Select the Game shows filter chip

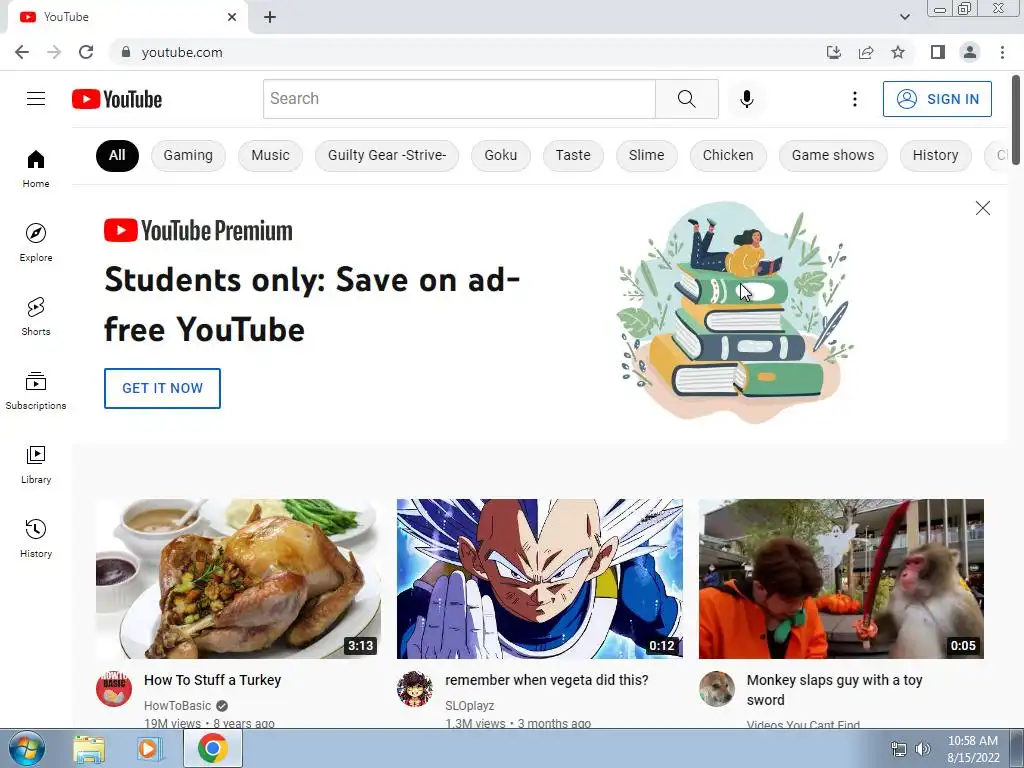click(833, 155)
